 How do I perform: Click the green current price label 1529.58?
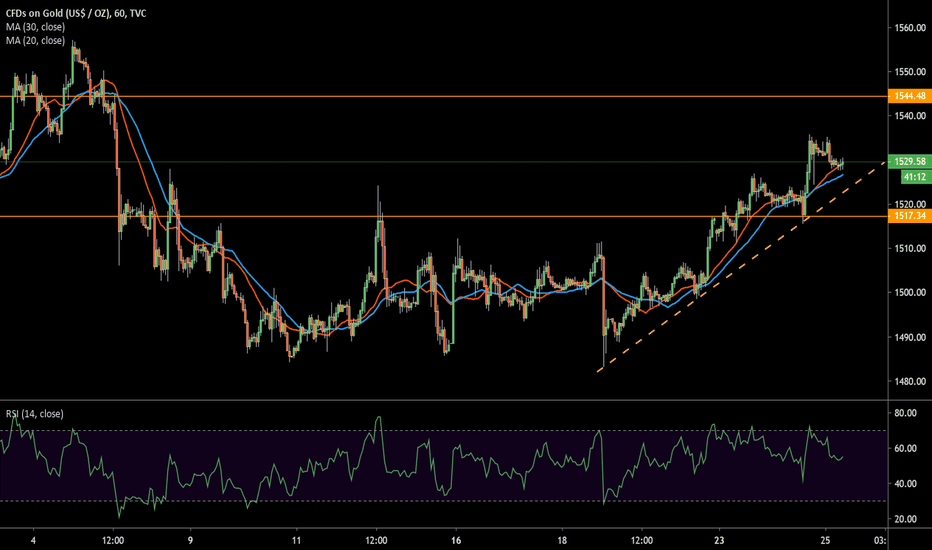point(909,161)
